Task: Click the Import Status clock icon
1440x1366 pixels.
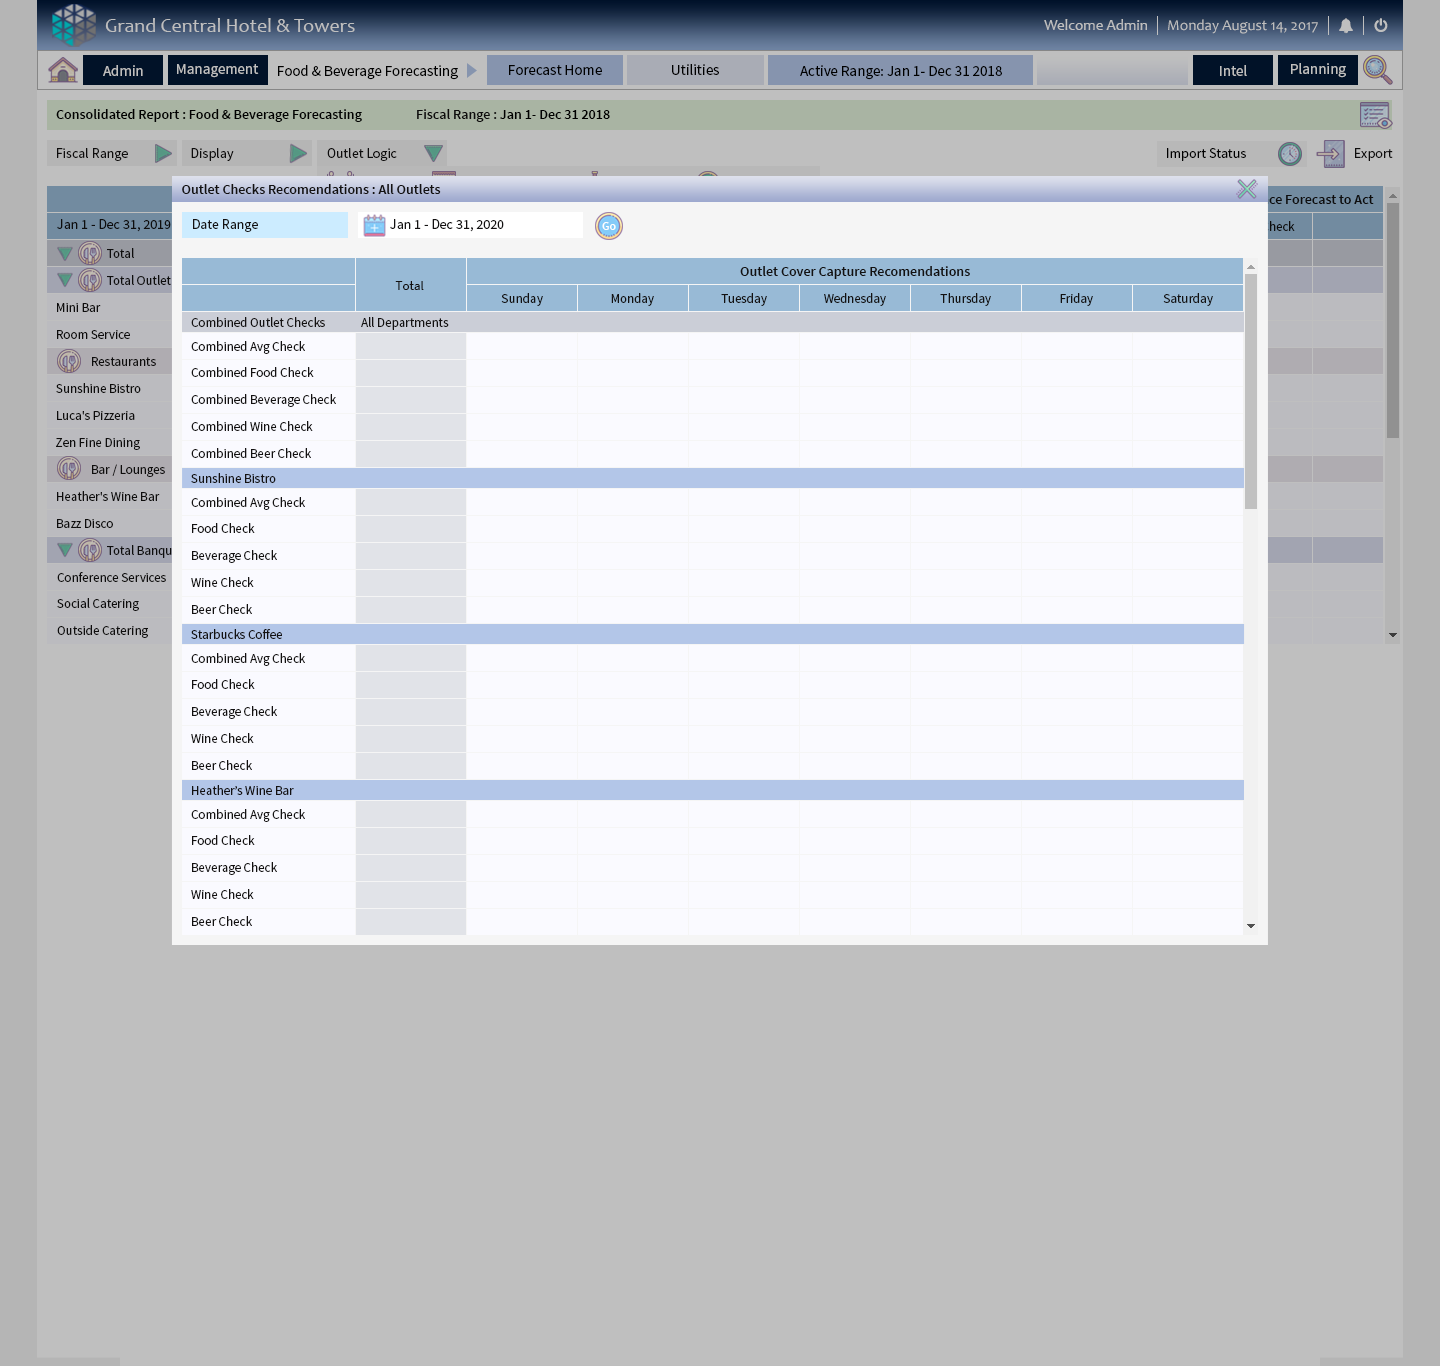Action: 1290,154
